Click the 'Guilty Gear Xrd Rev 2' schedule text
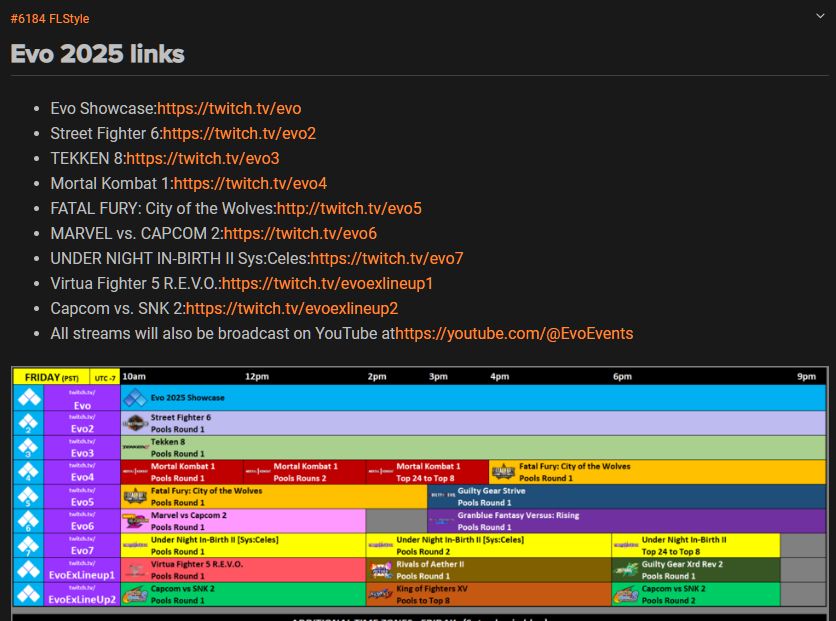836x621 pixels. [682, 564]
